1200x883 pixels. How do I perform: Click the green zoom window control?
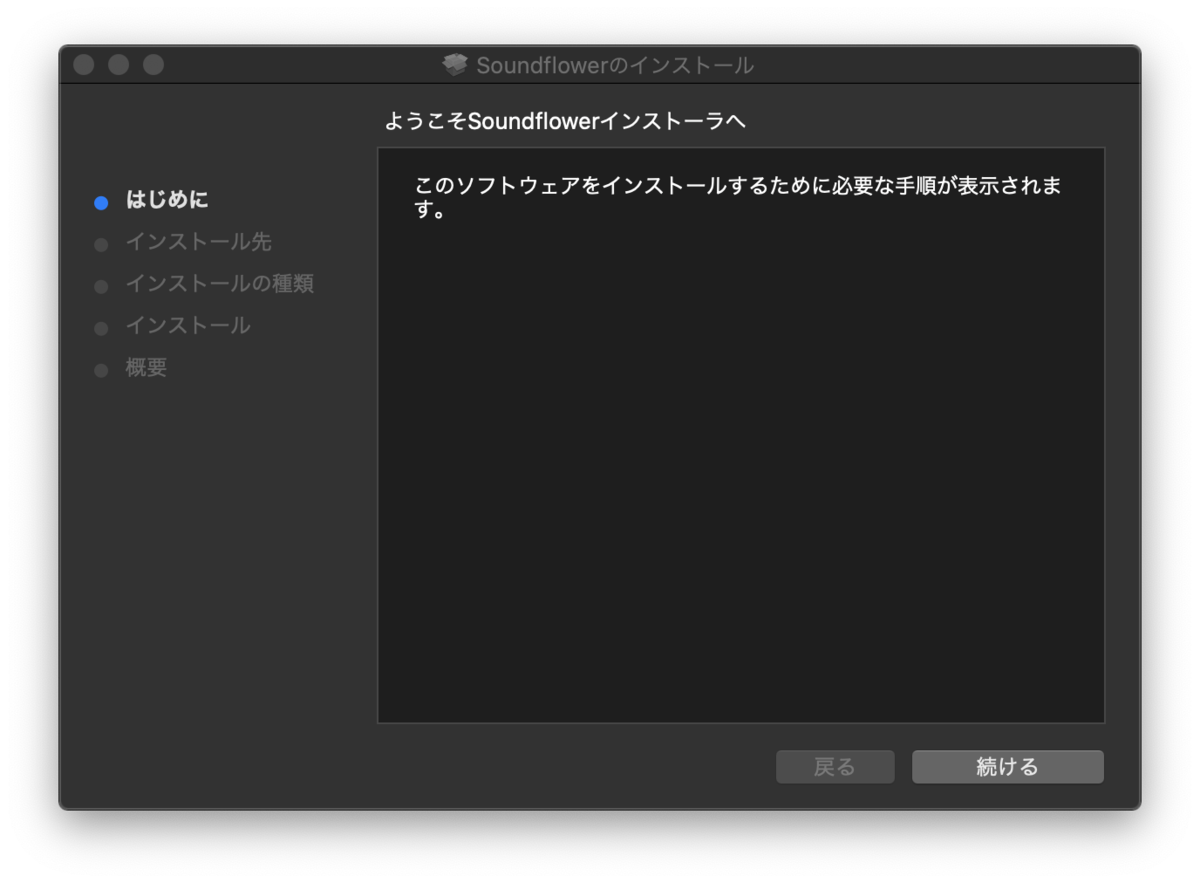tap(153, 63)
